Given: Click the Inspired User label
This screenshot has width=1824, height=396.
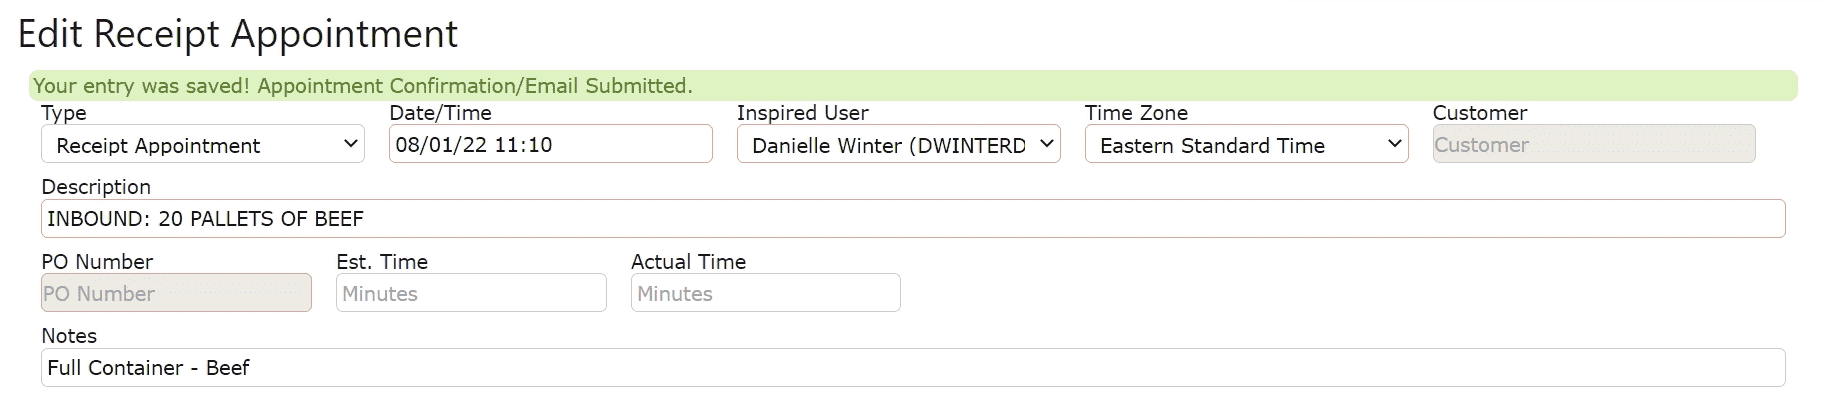Looking at the screenshot, I should coord(803,113).
